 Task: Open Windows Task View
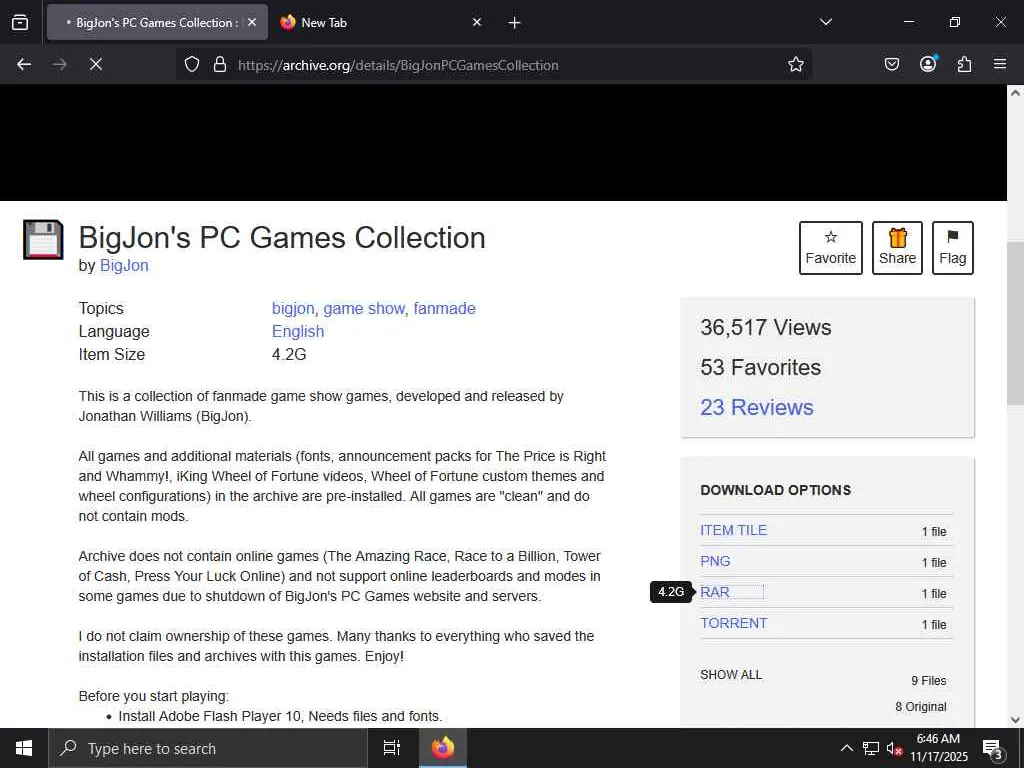[391, 748]
